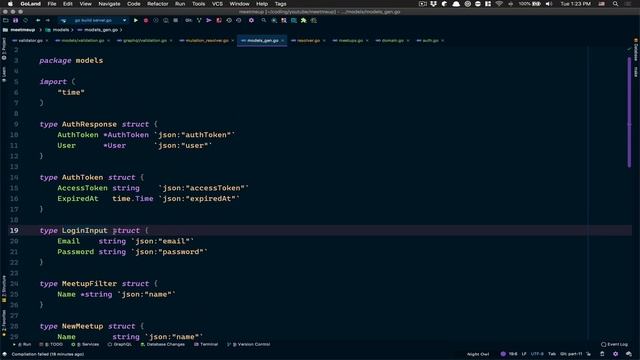Open the GraphQL tool window
Image resolution: width=640 pixels, height=360 pixels.
[120, 344]
